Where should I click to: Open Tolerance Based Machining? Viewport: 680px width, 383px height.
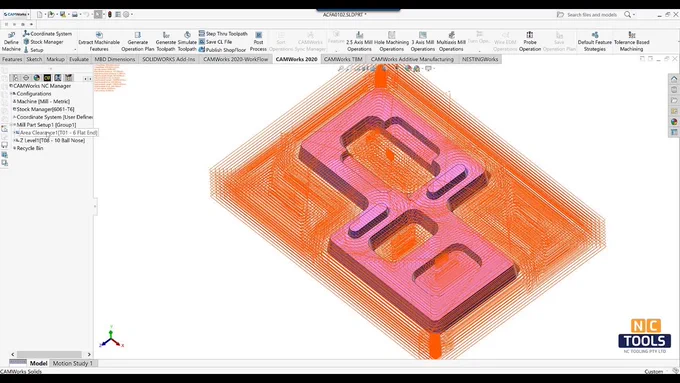(x=631, y=42)
